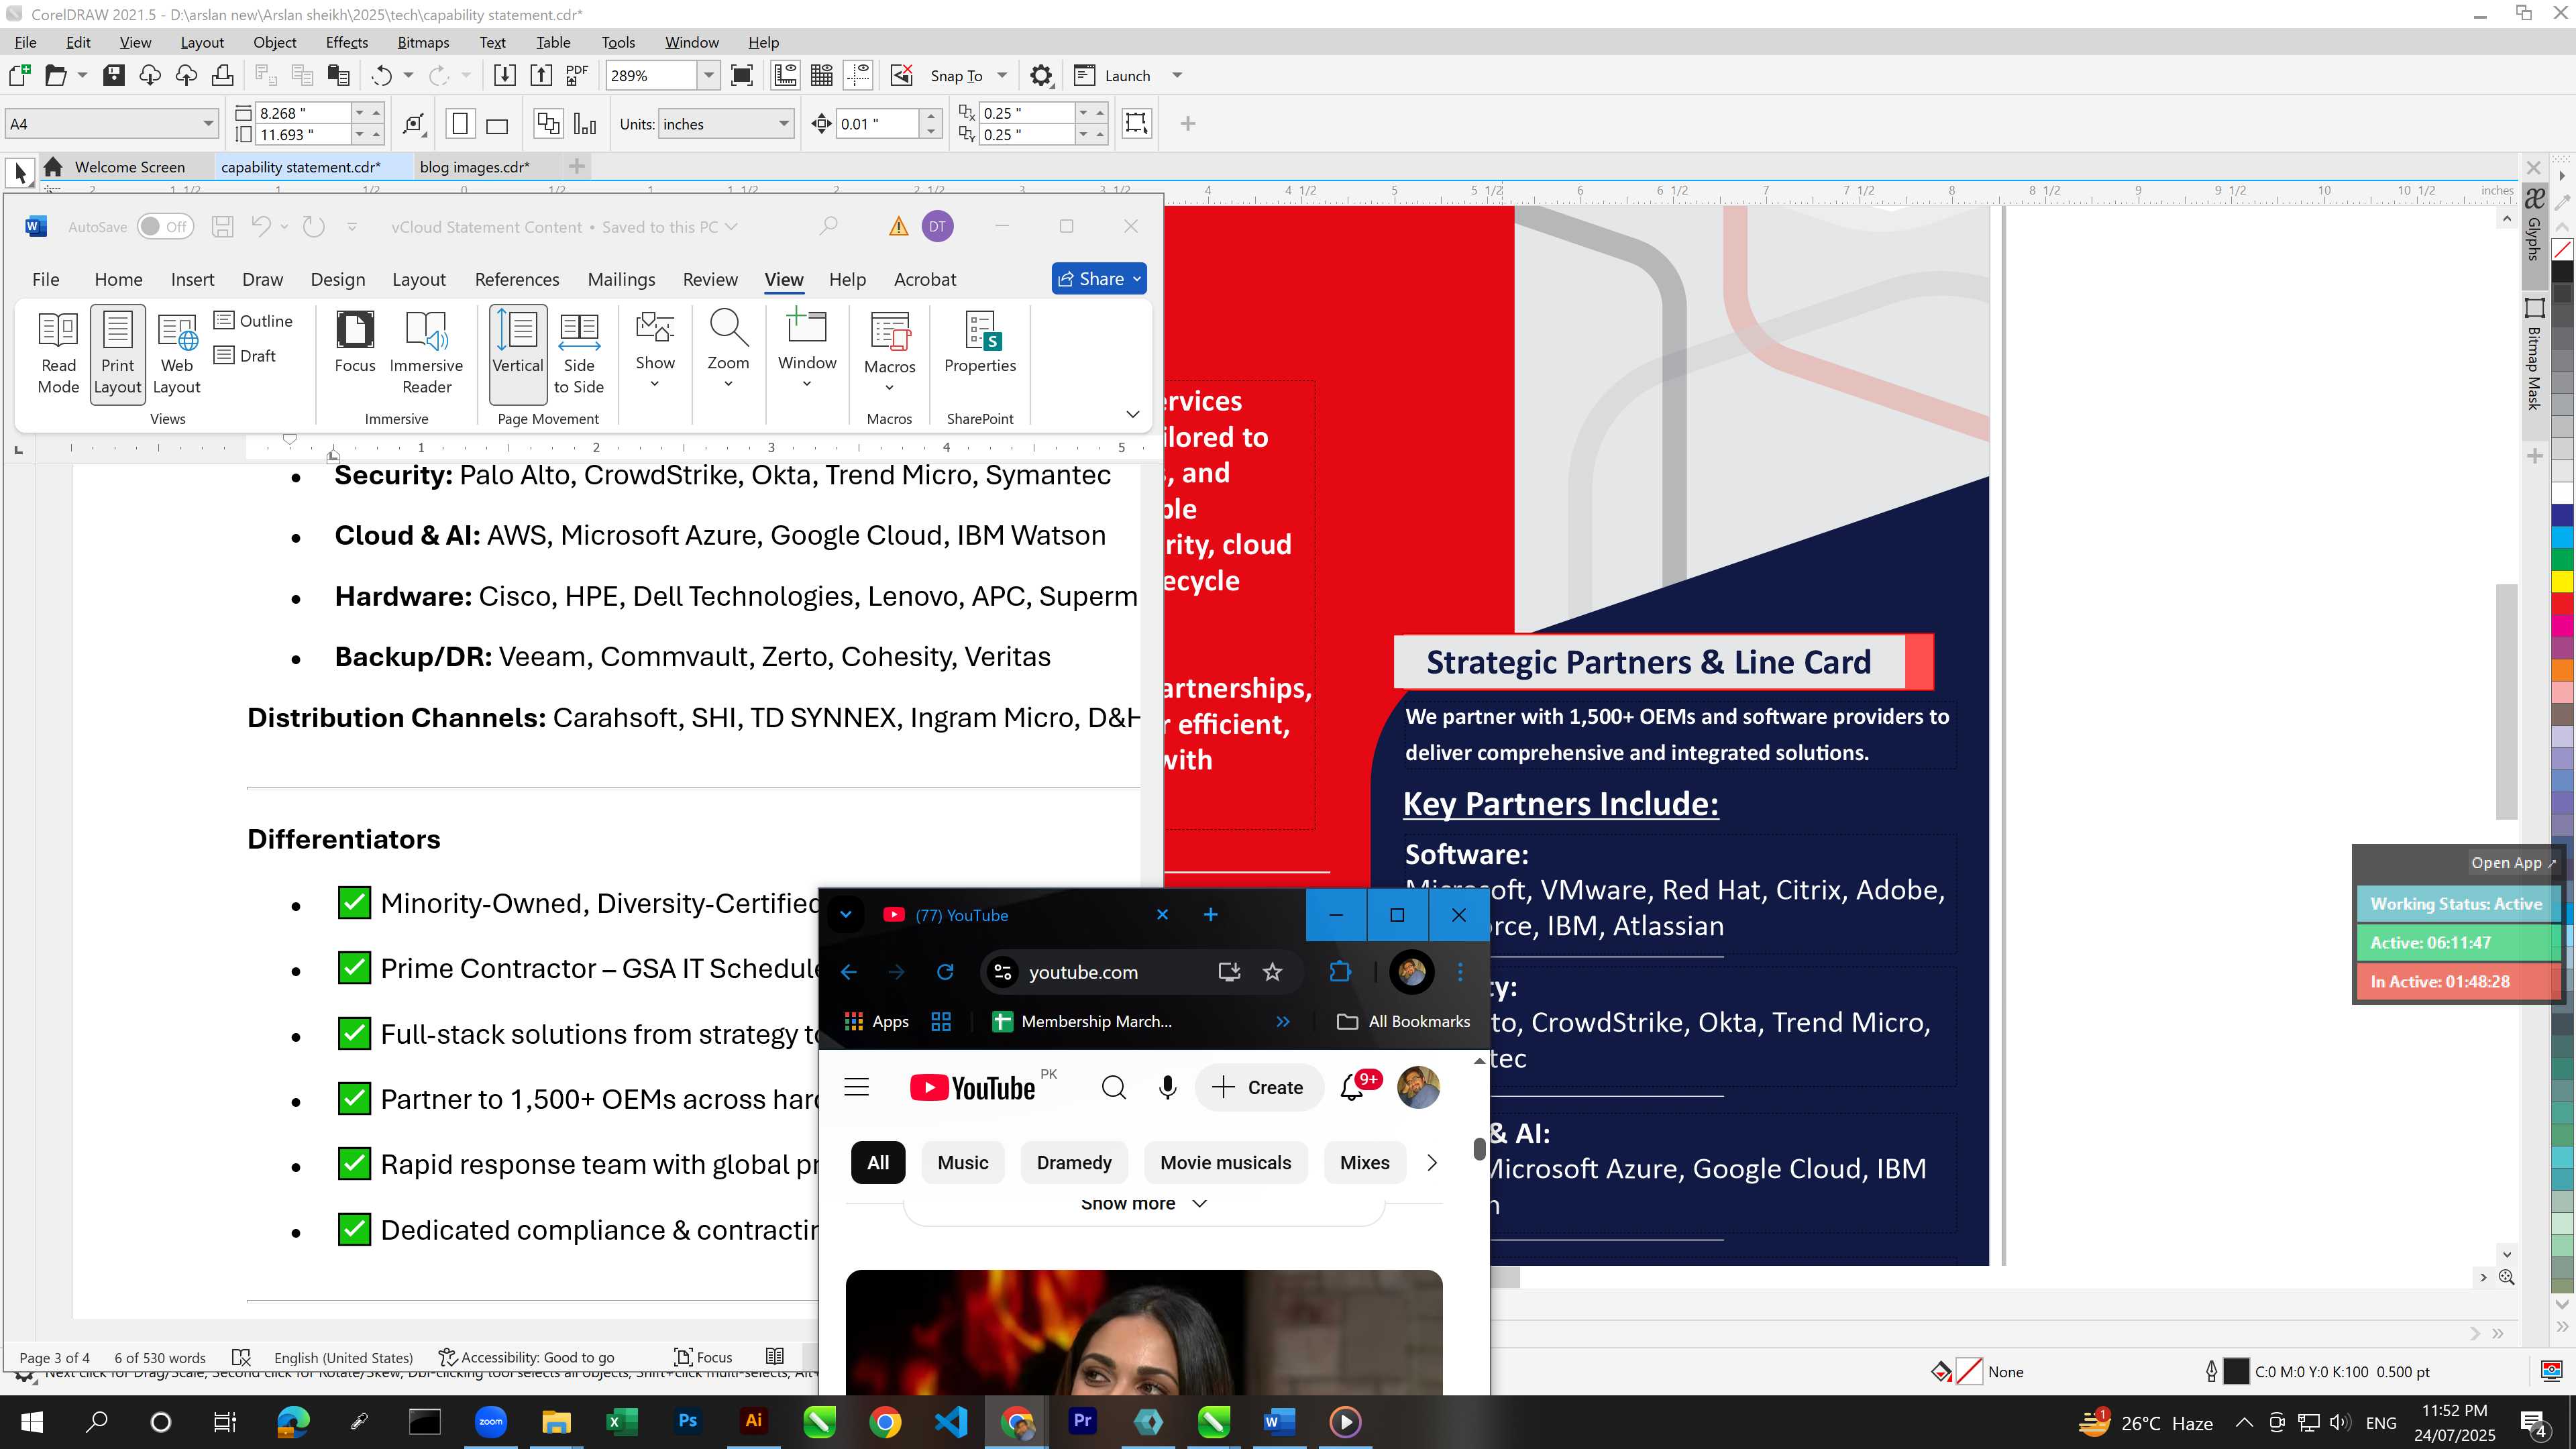Open the References tab in Word
The width and height of the screenshot is (2576, 1449).
tap(517, 279)
